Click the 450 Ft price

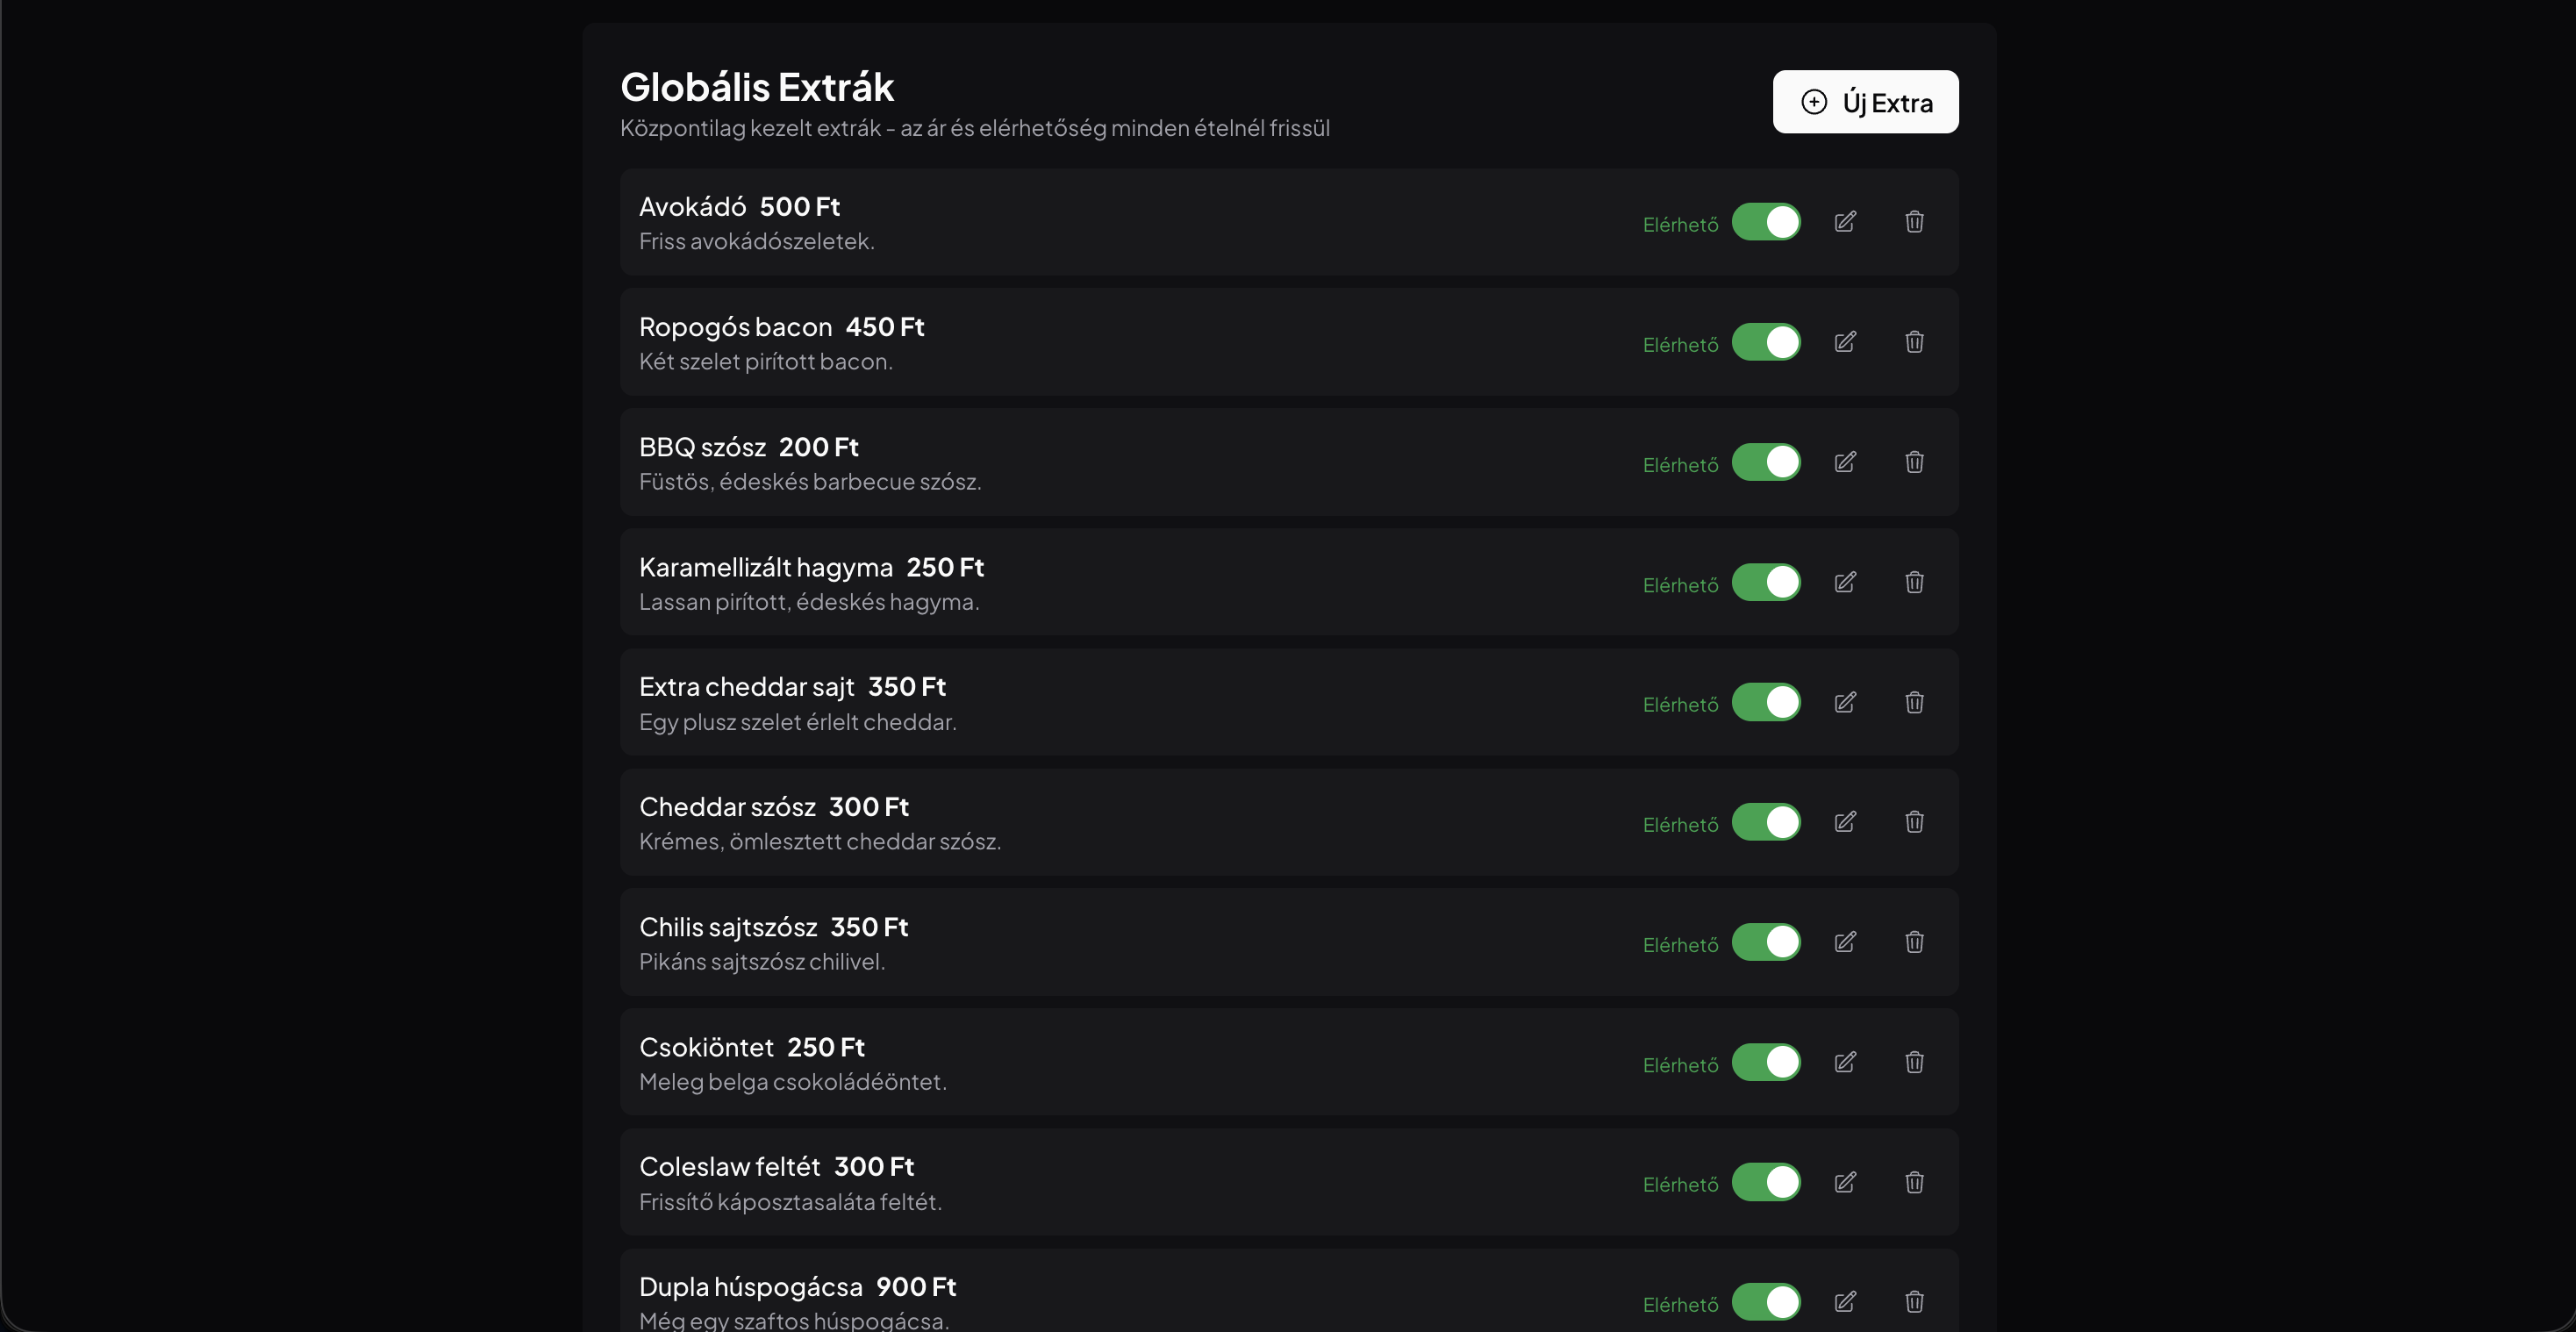[885, 327]
